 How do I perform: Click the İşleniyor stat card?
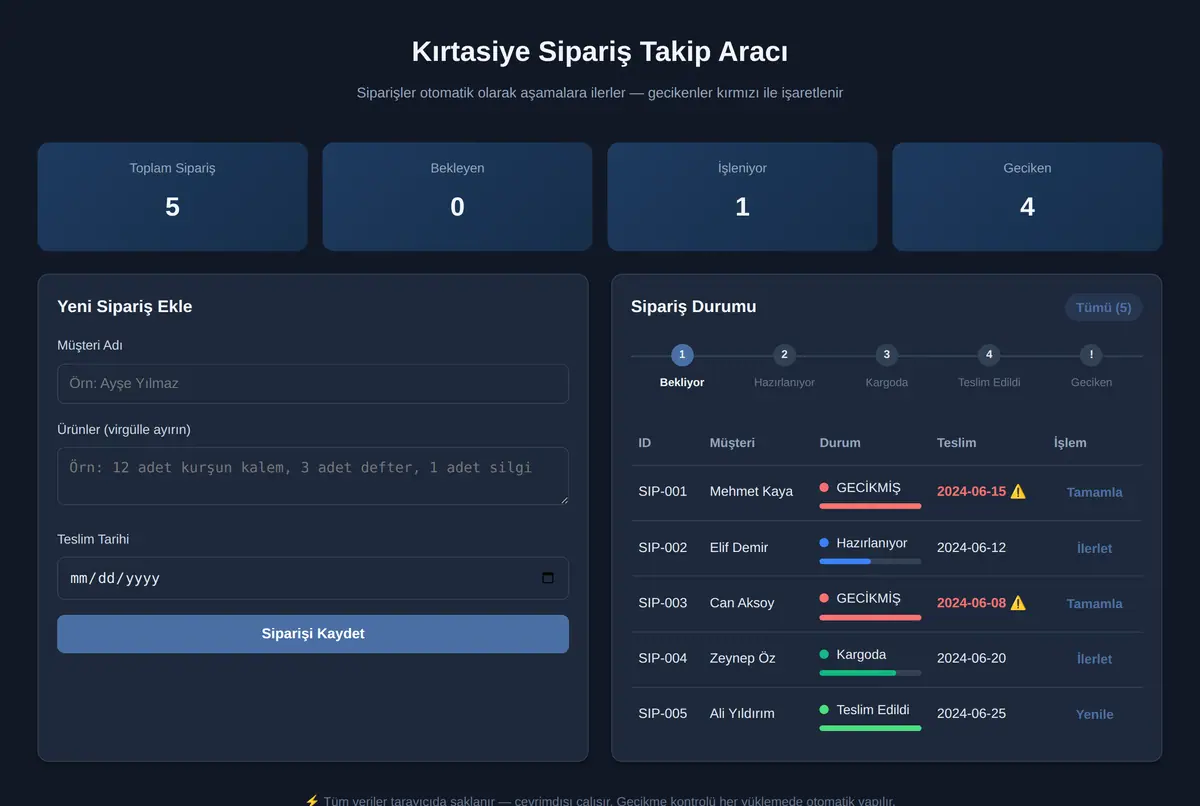742,196
